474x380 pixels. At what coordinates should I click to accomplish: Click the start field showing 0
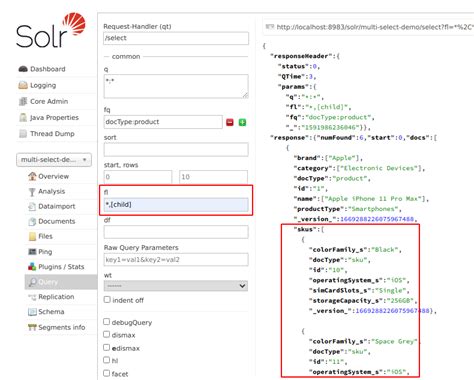tap(138, 177)
